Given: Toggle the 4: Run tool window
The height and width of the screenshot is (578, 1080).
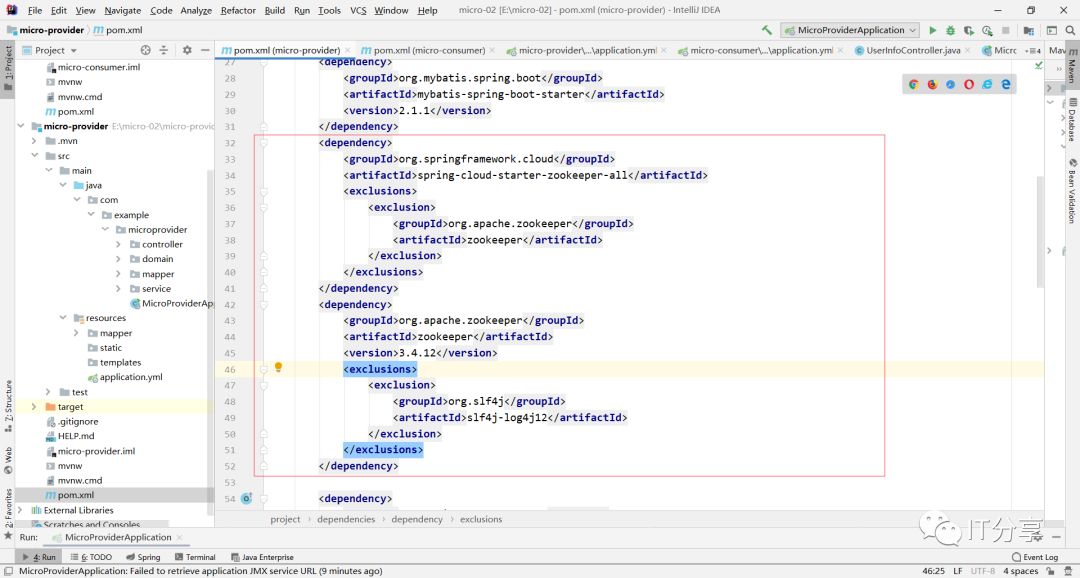Looking at the screenshot, I should coord(39,557).
